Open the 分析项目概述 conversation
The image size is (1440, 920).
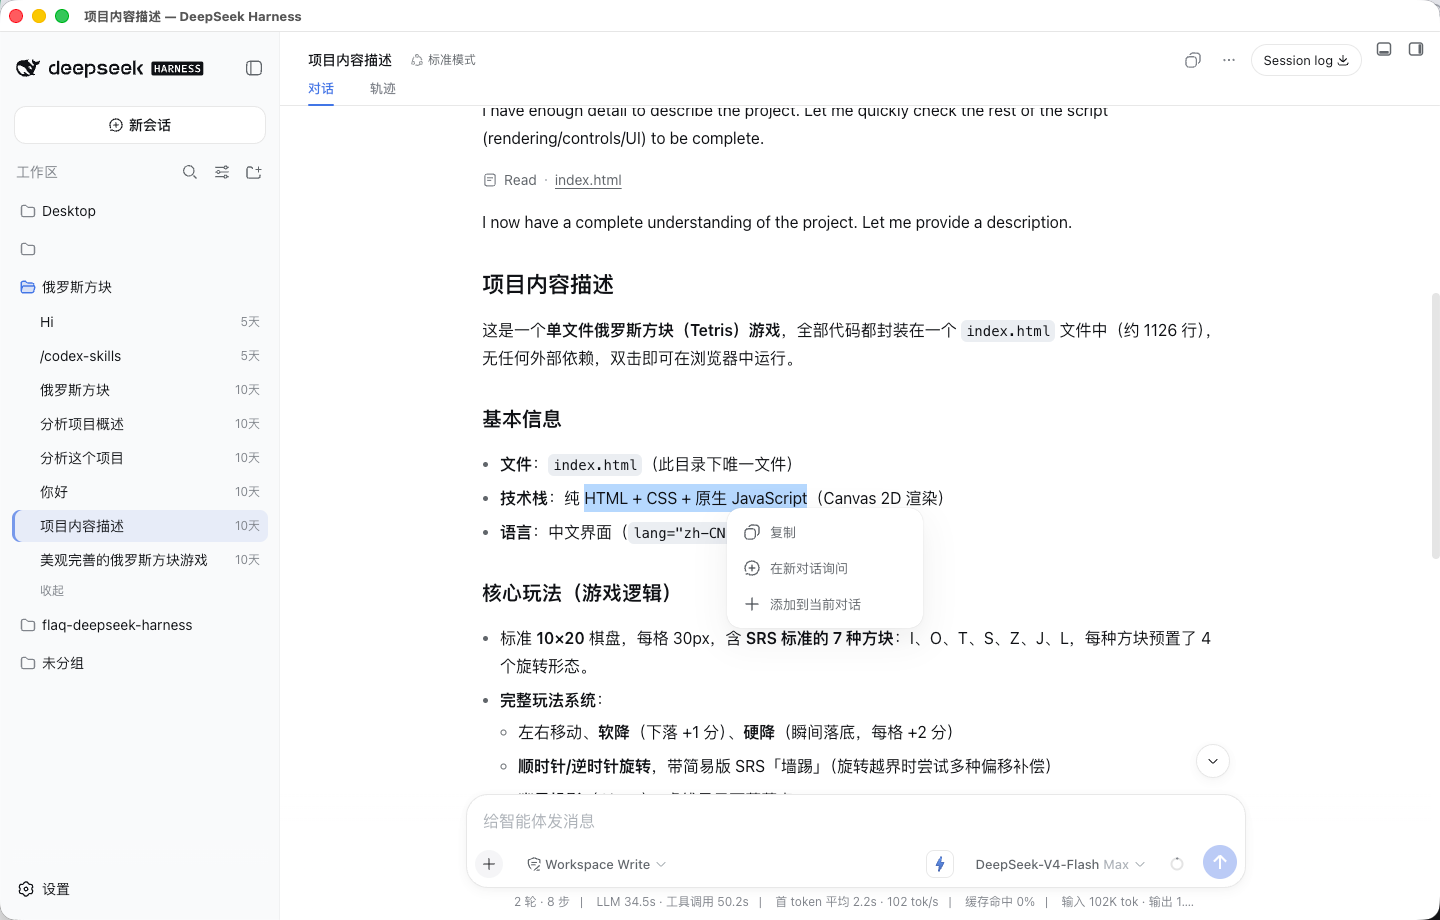(x=140, y=424)
